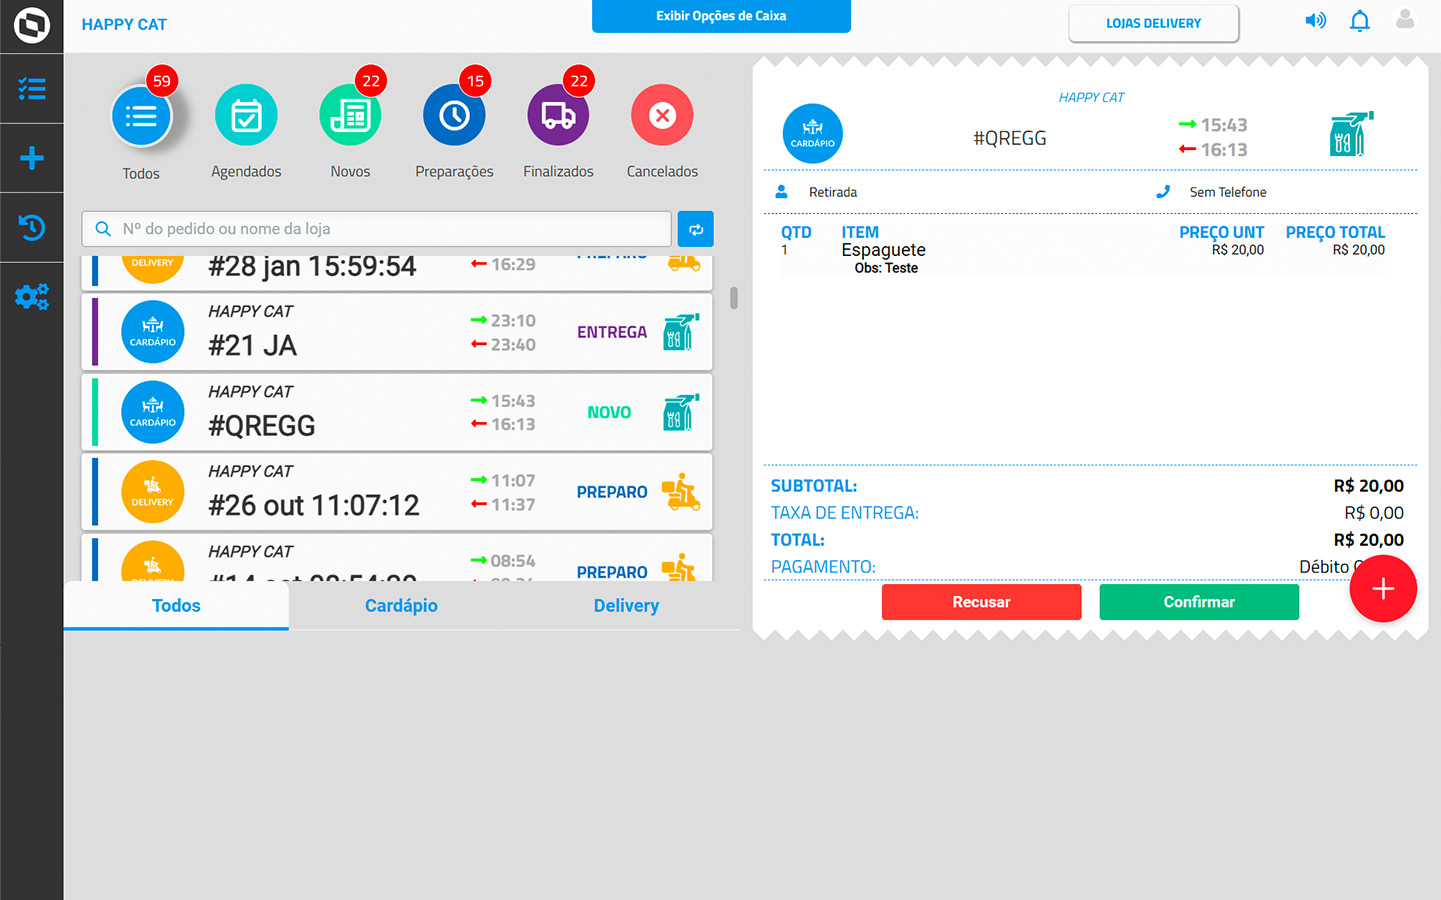Screen dimensions: 1441x900
Task: Select the Todos orders filter icon
Action: (141, 117)
